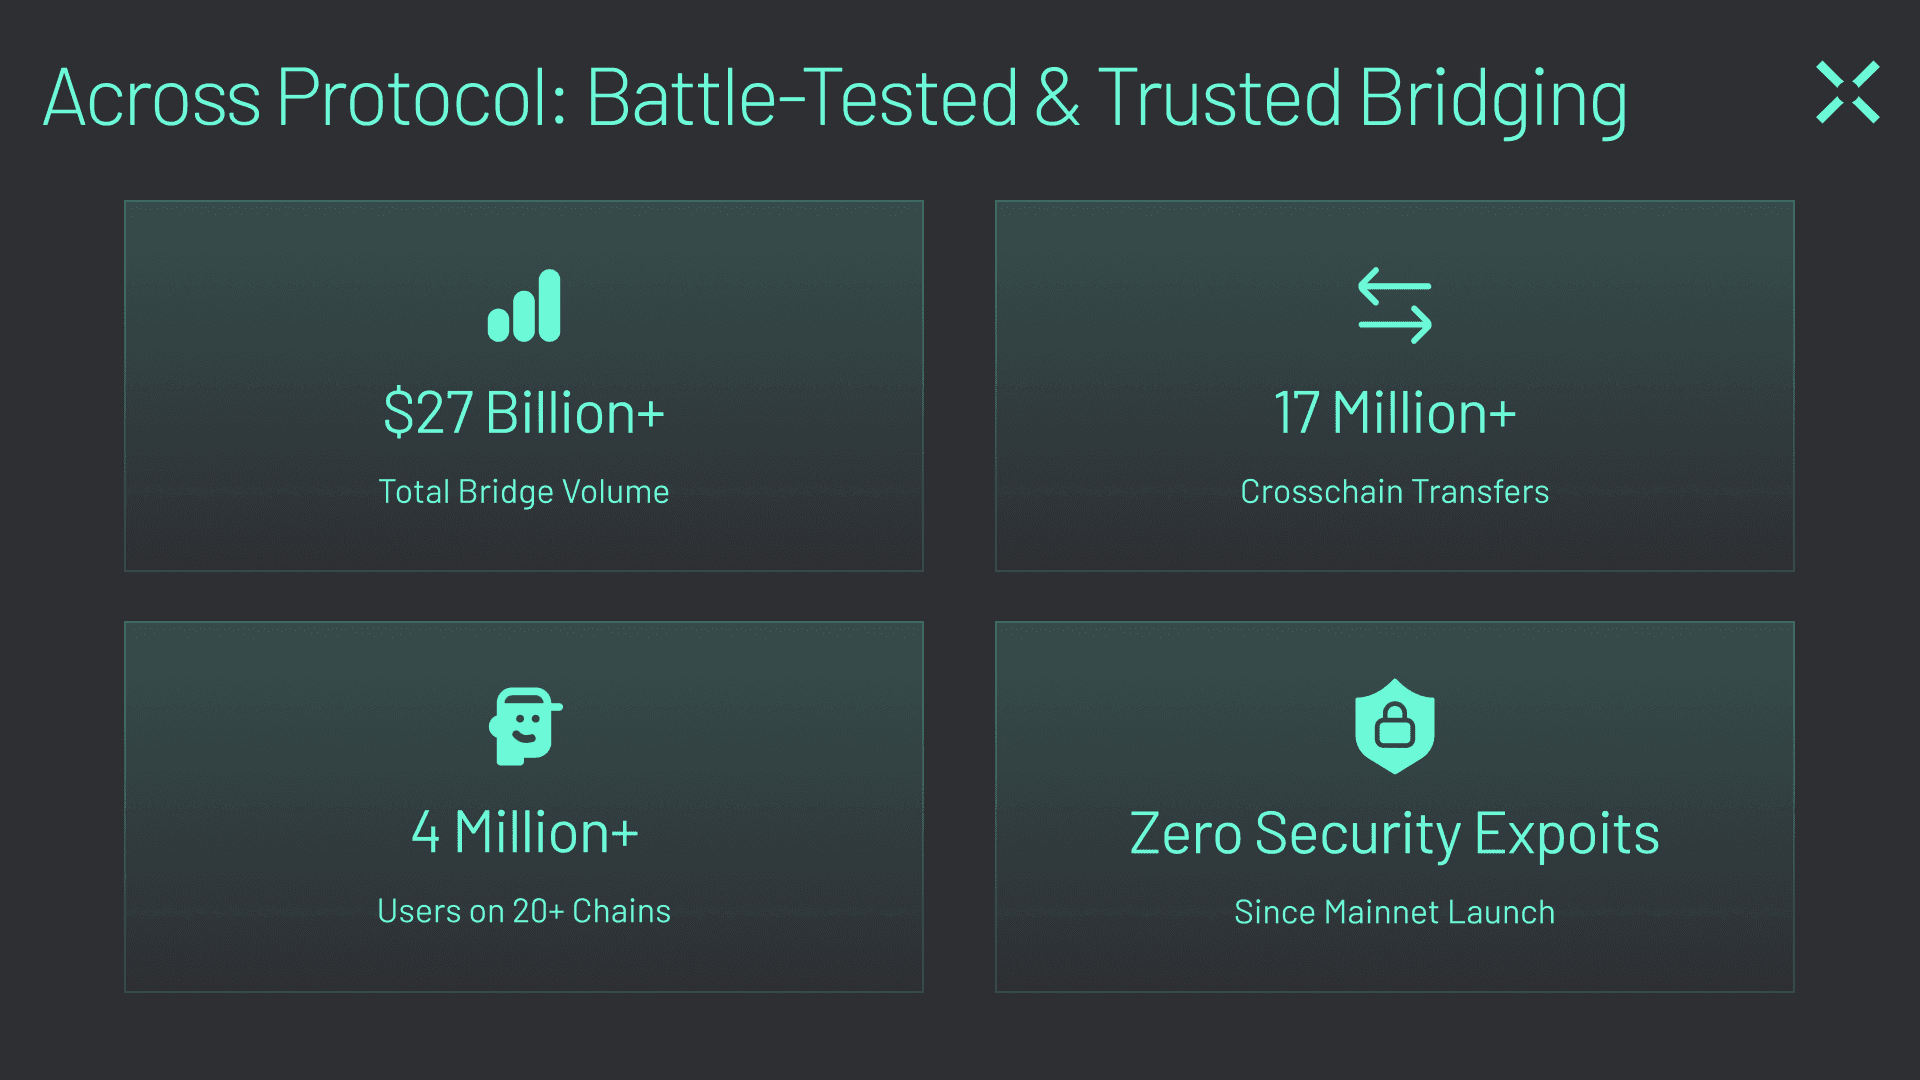Select the "Zero Security Expoits" headline

click(x=1394, y=833)
